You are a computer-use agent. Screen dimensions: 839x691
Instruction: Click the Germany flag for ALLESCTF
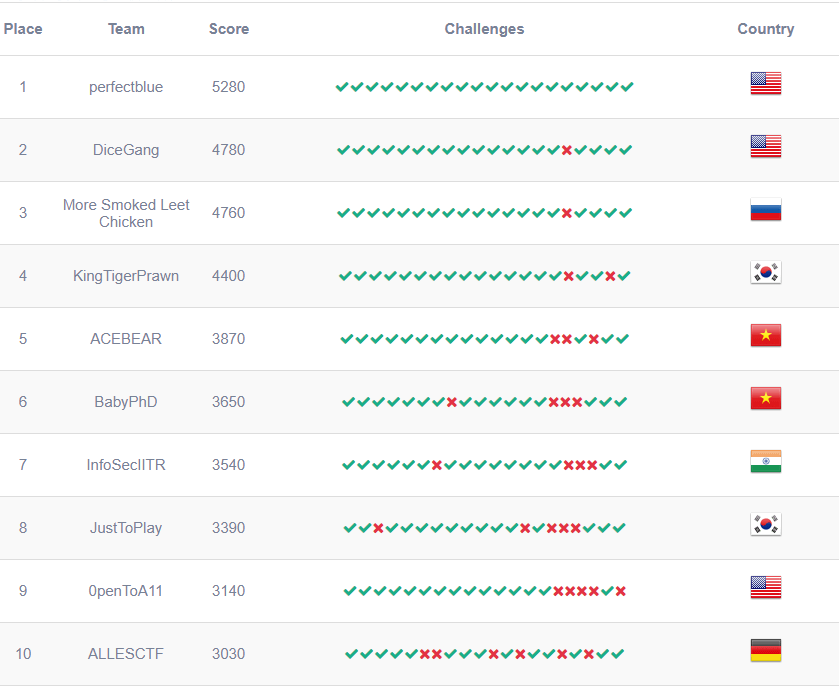(765, 650)
